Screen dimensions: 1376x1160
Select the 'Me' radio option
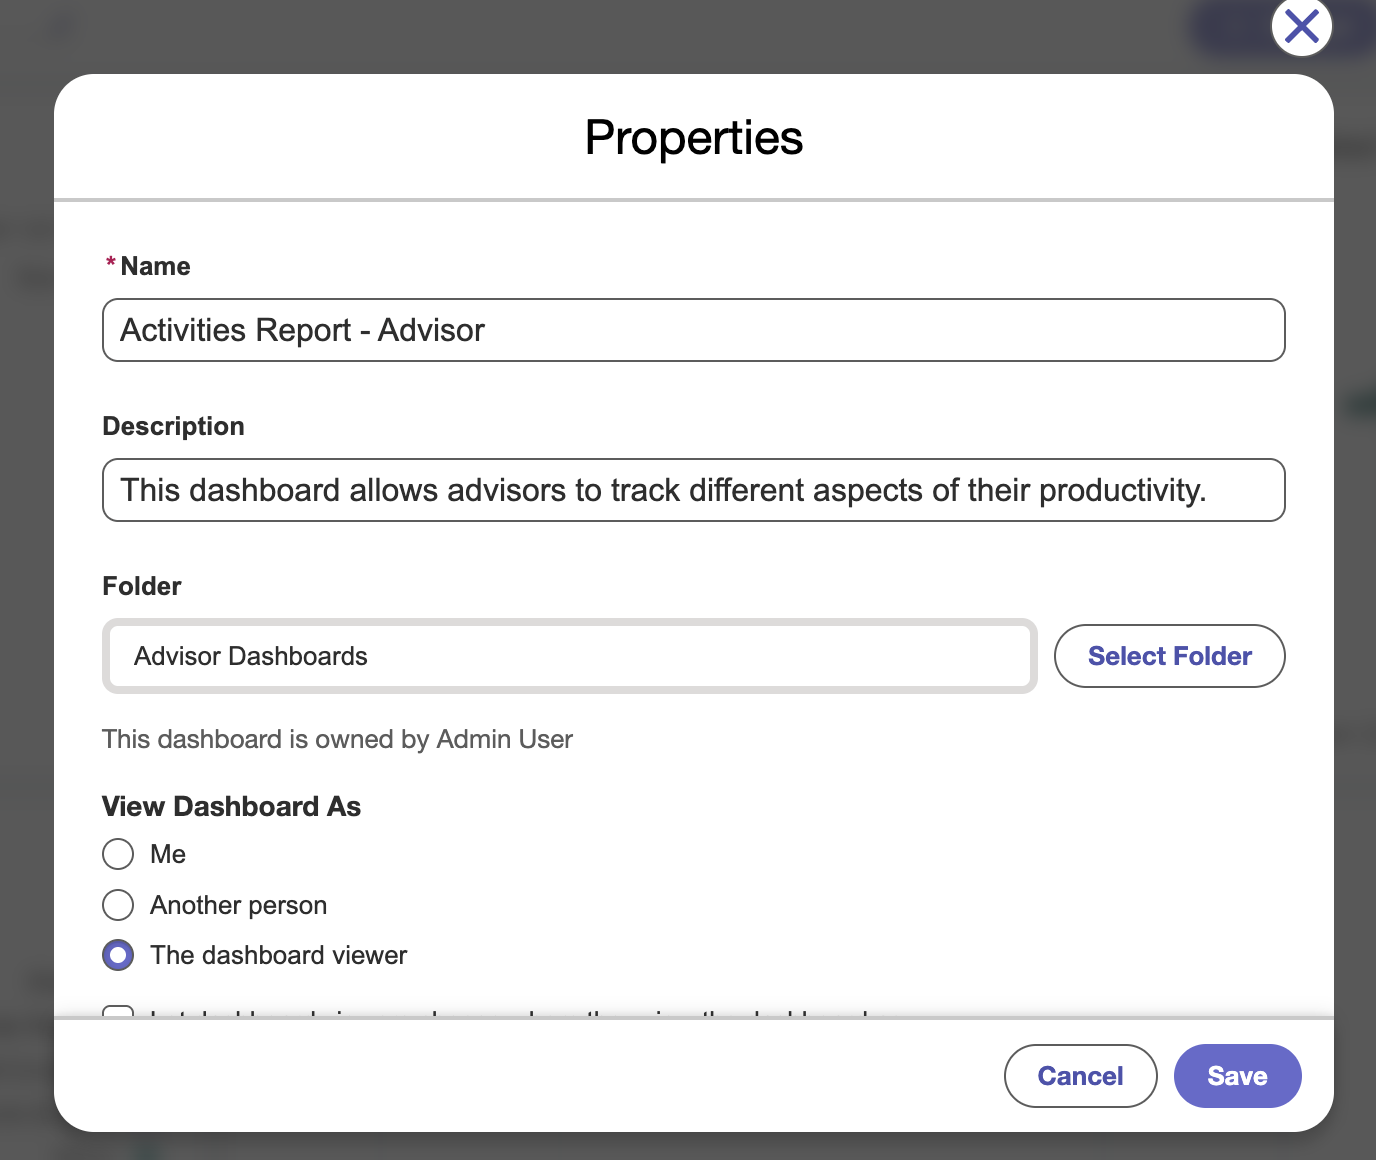[x=118, y=854]
